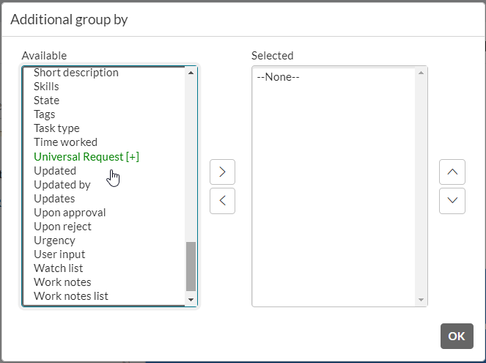Viewport: 486px width, 363px height.
Task: Click the move-up chevron button
Action: coord(452,172)
